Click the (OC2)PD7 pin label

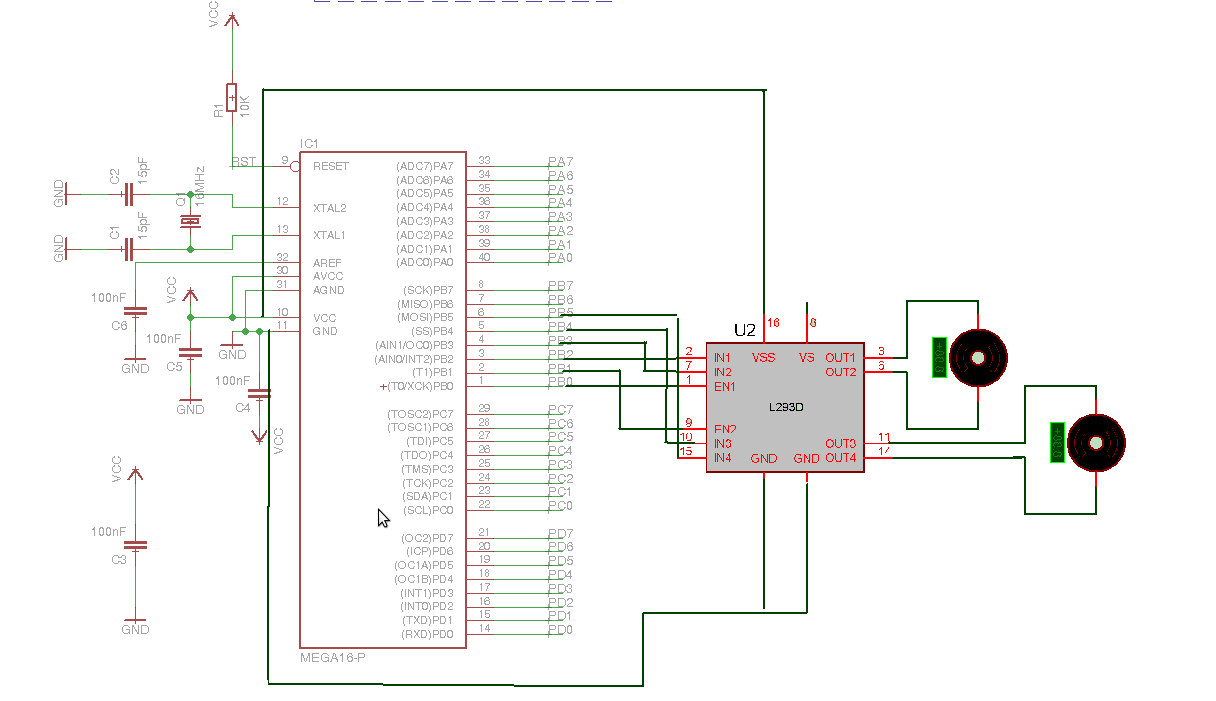[x=427, y=538]
